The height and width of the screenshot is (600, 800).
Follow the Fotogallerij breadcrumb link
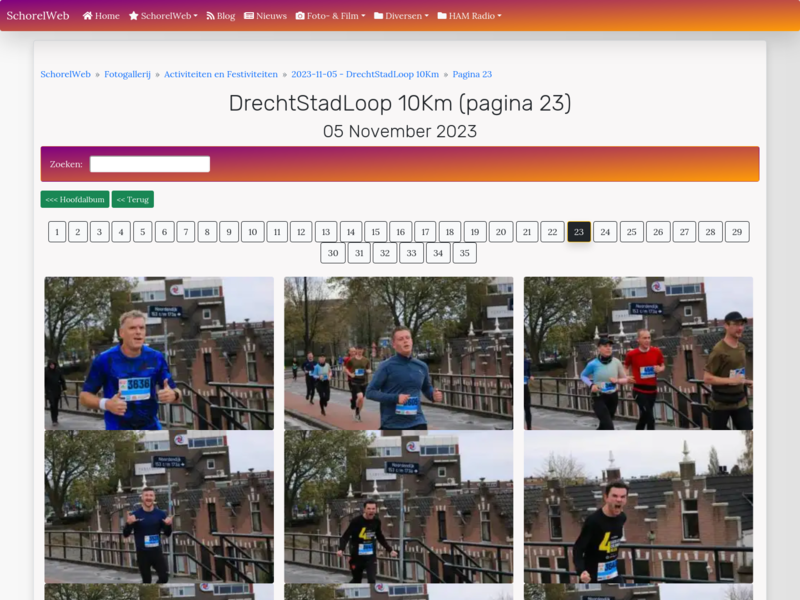click(x=128, y=74)
